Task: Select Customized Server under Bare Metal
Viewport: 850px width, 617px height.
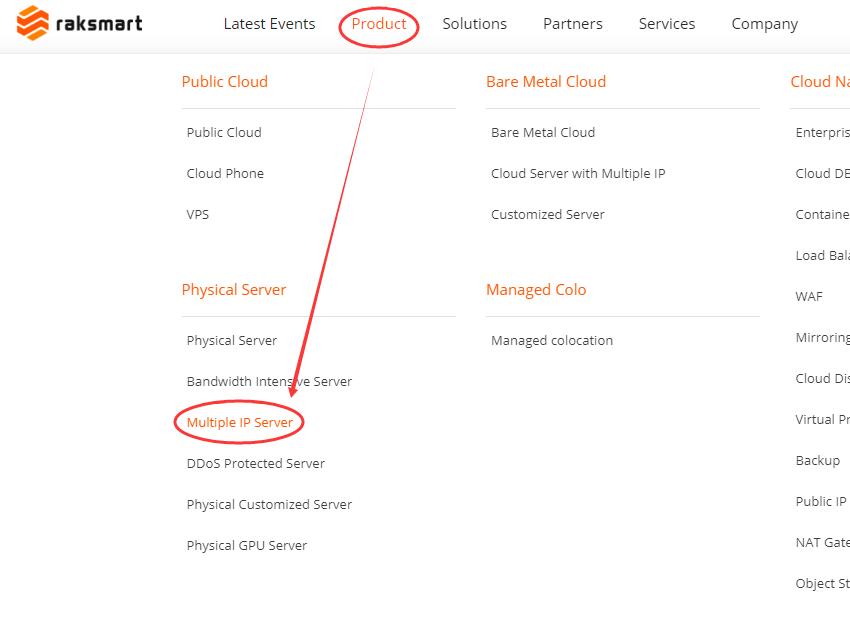Action: coord(548,215)
